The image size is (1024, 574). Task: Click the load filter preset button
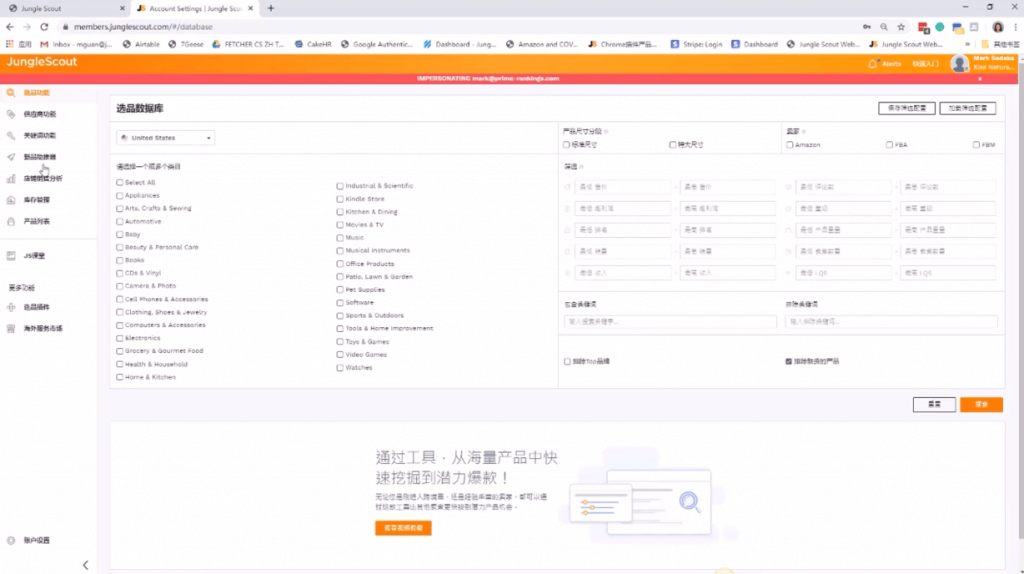968,108
